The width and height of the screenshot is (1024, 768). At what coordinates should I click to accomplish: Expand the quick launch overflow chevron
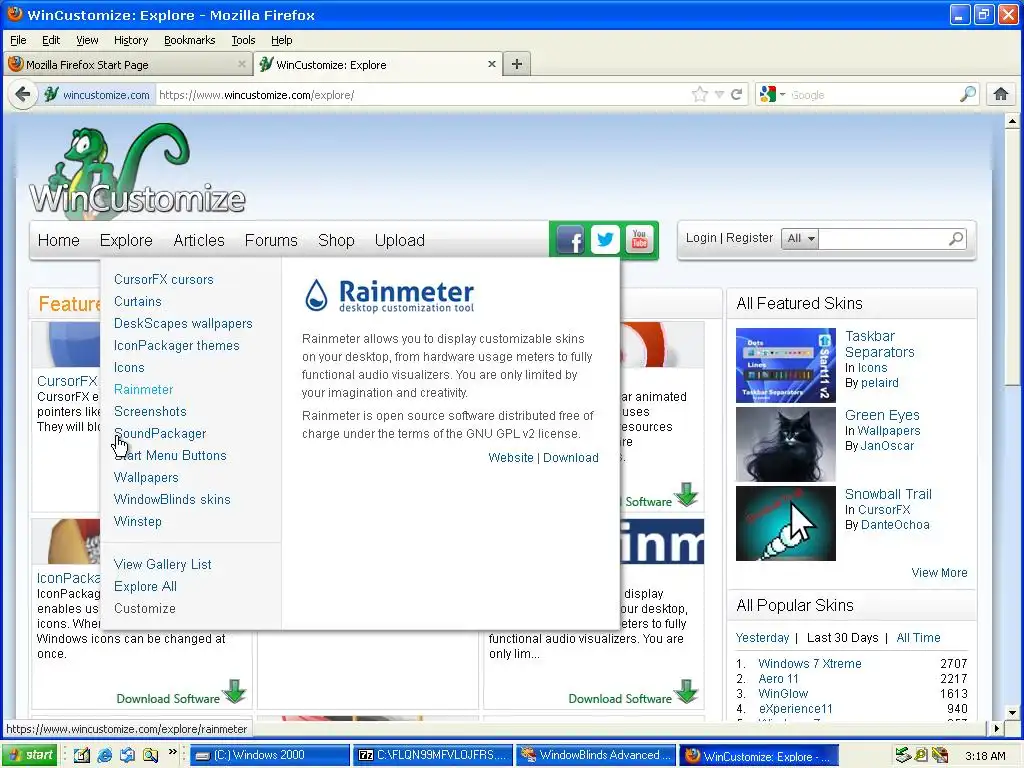pos(172,752)
